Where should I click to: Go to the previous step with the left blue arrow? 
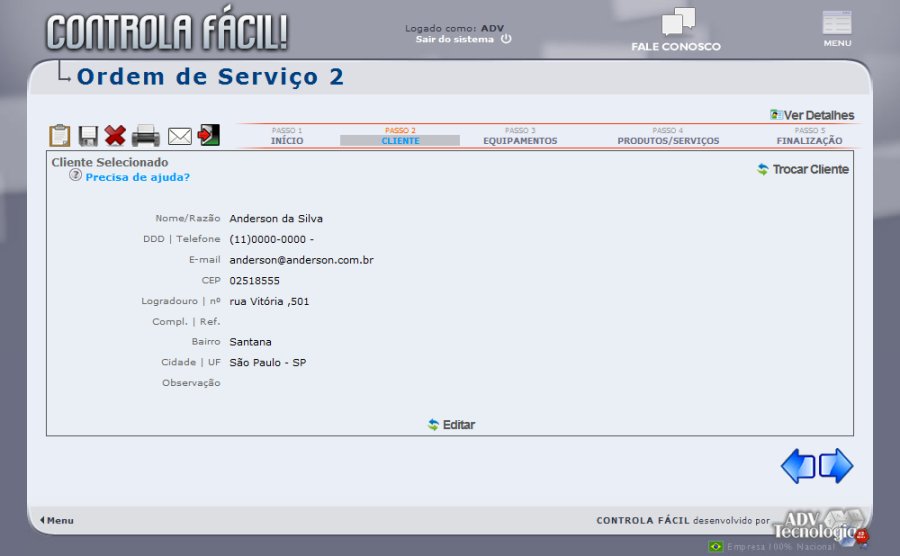(x=798, y=466)
